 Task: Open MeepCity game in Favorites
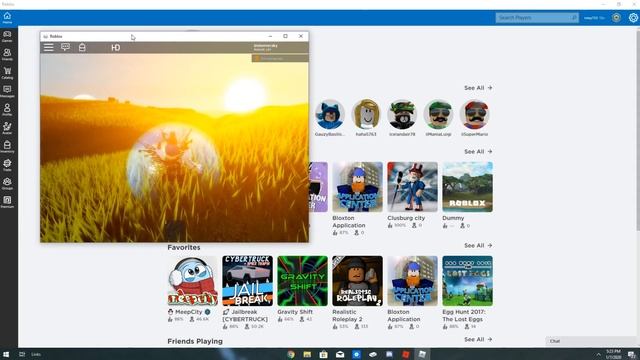pos(193,281)
